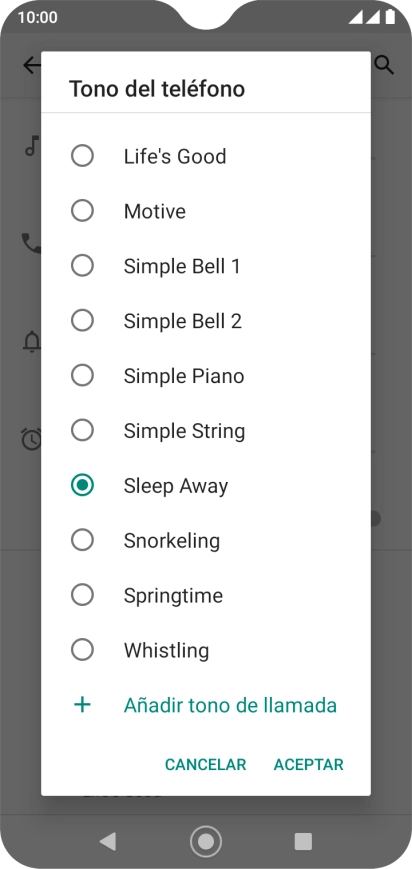Image resolution: width=412 pixels, height=869 pixels.
Task: Tap the back arrow icon behind dialog
Action: (32, 65)
